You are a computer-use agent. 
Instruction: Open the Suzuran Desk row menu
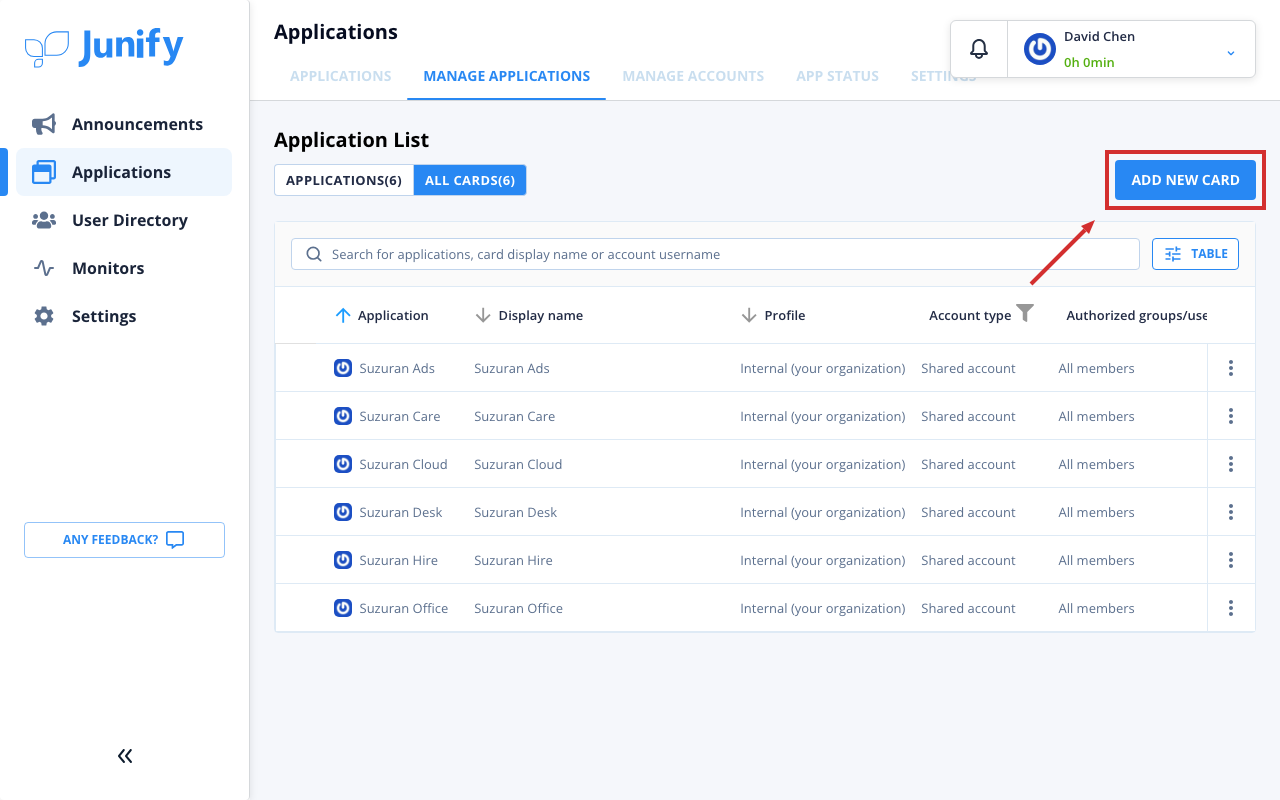click(1231, 512)
